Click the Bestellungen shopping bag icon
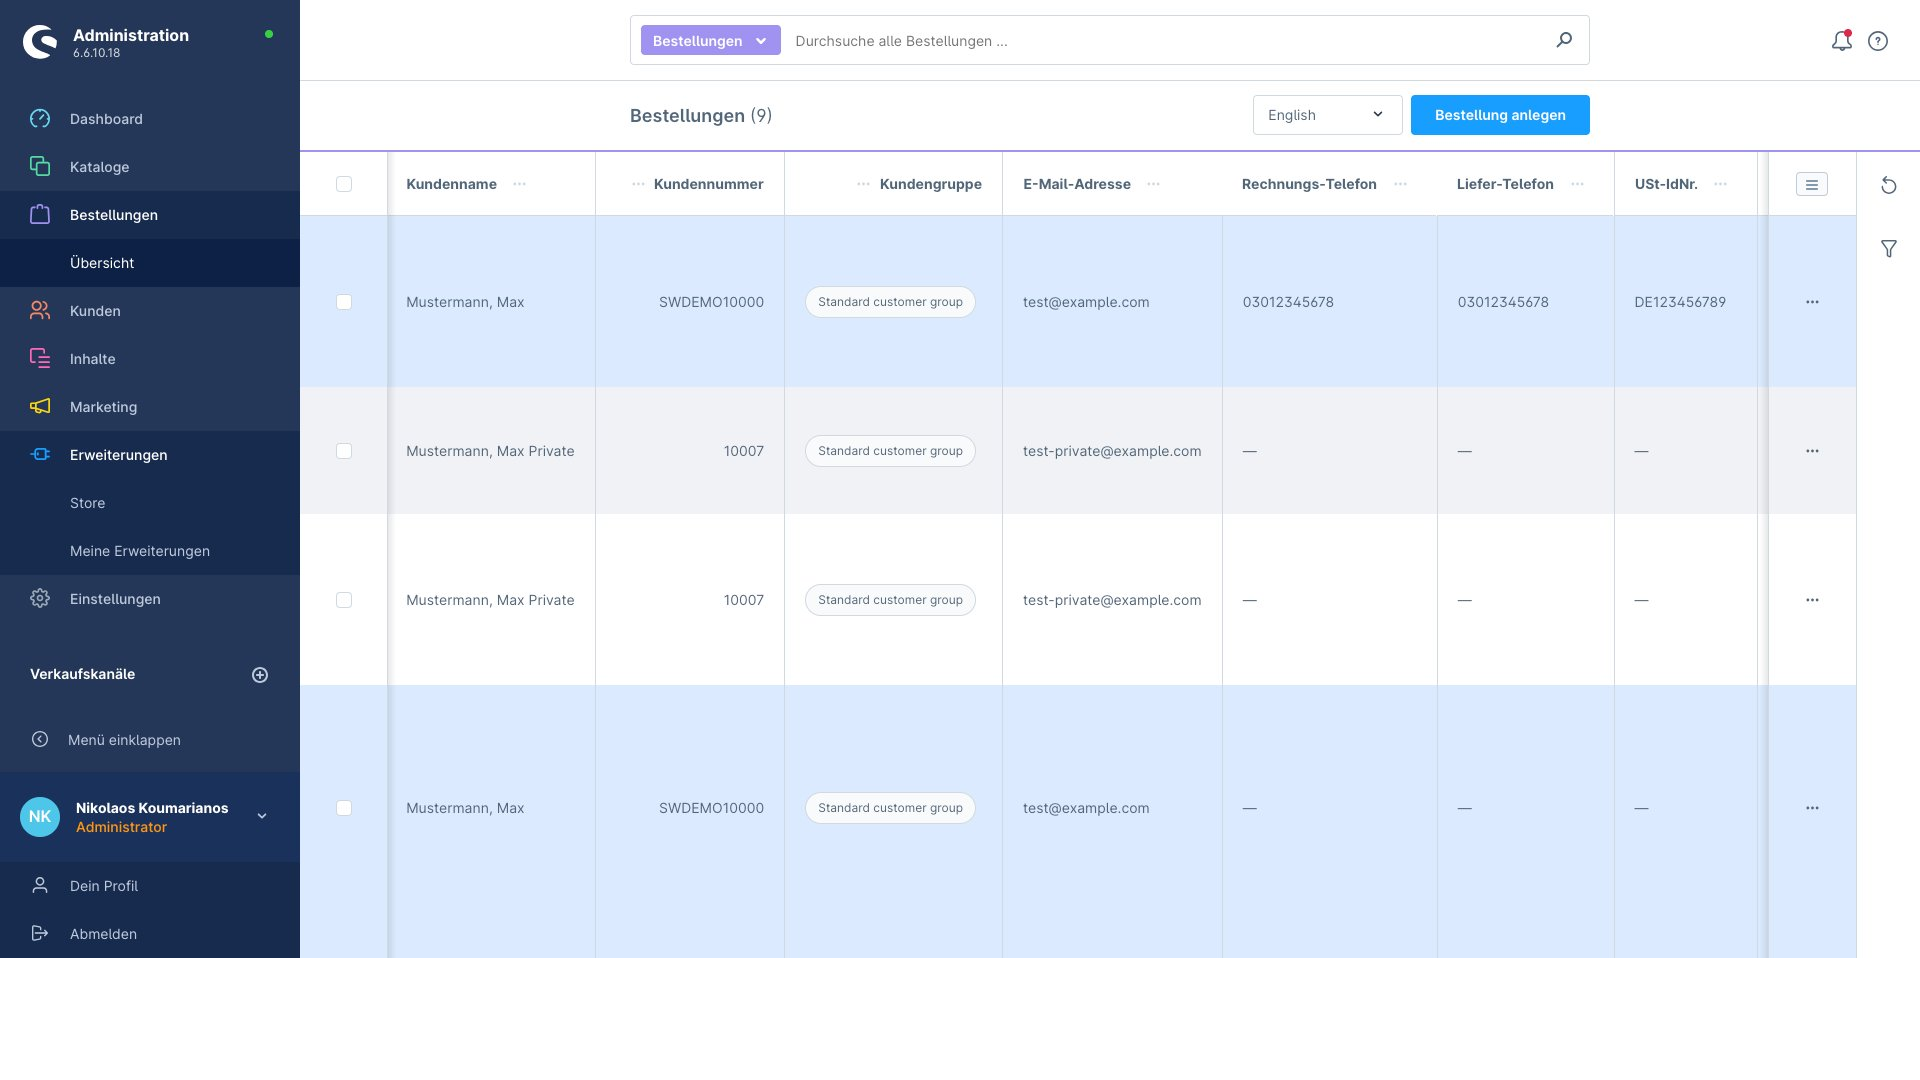This screenshot has width=1920, height=1080. 40,215
